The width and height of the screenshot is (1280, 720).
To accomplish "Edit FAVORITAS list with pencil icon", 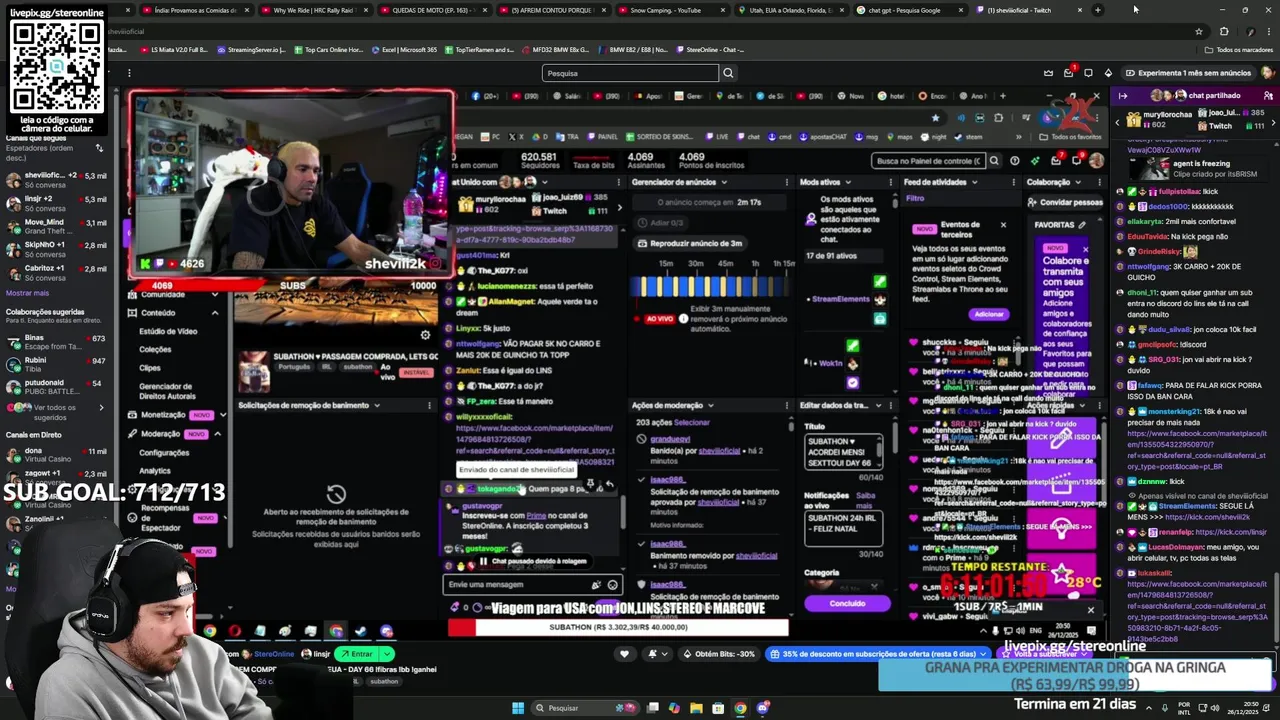I will pos(1082,225).
